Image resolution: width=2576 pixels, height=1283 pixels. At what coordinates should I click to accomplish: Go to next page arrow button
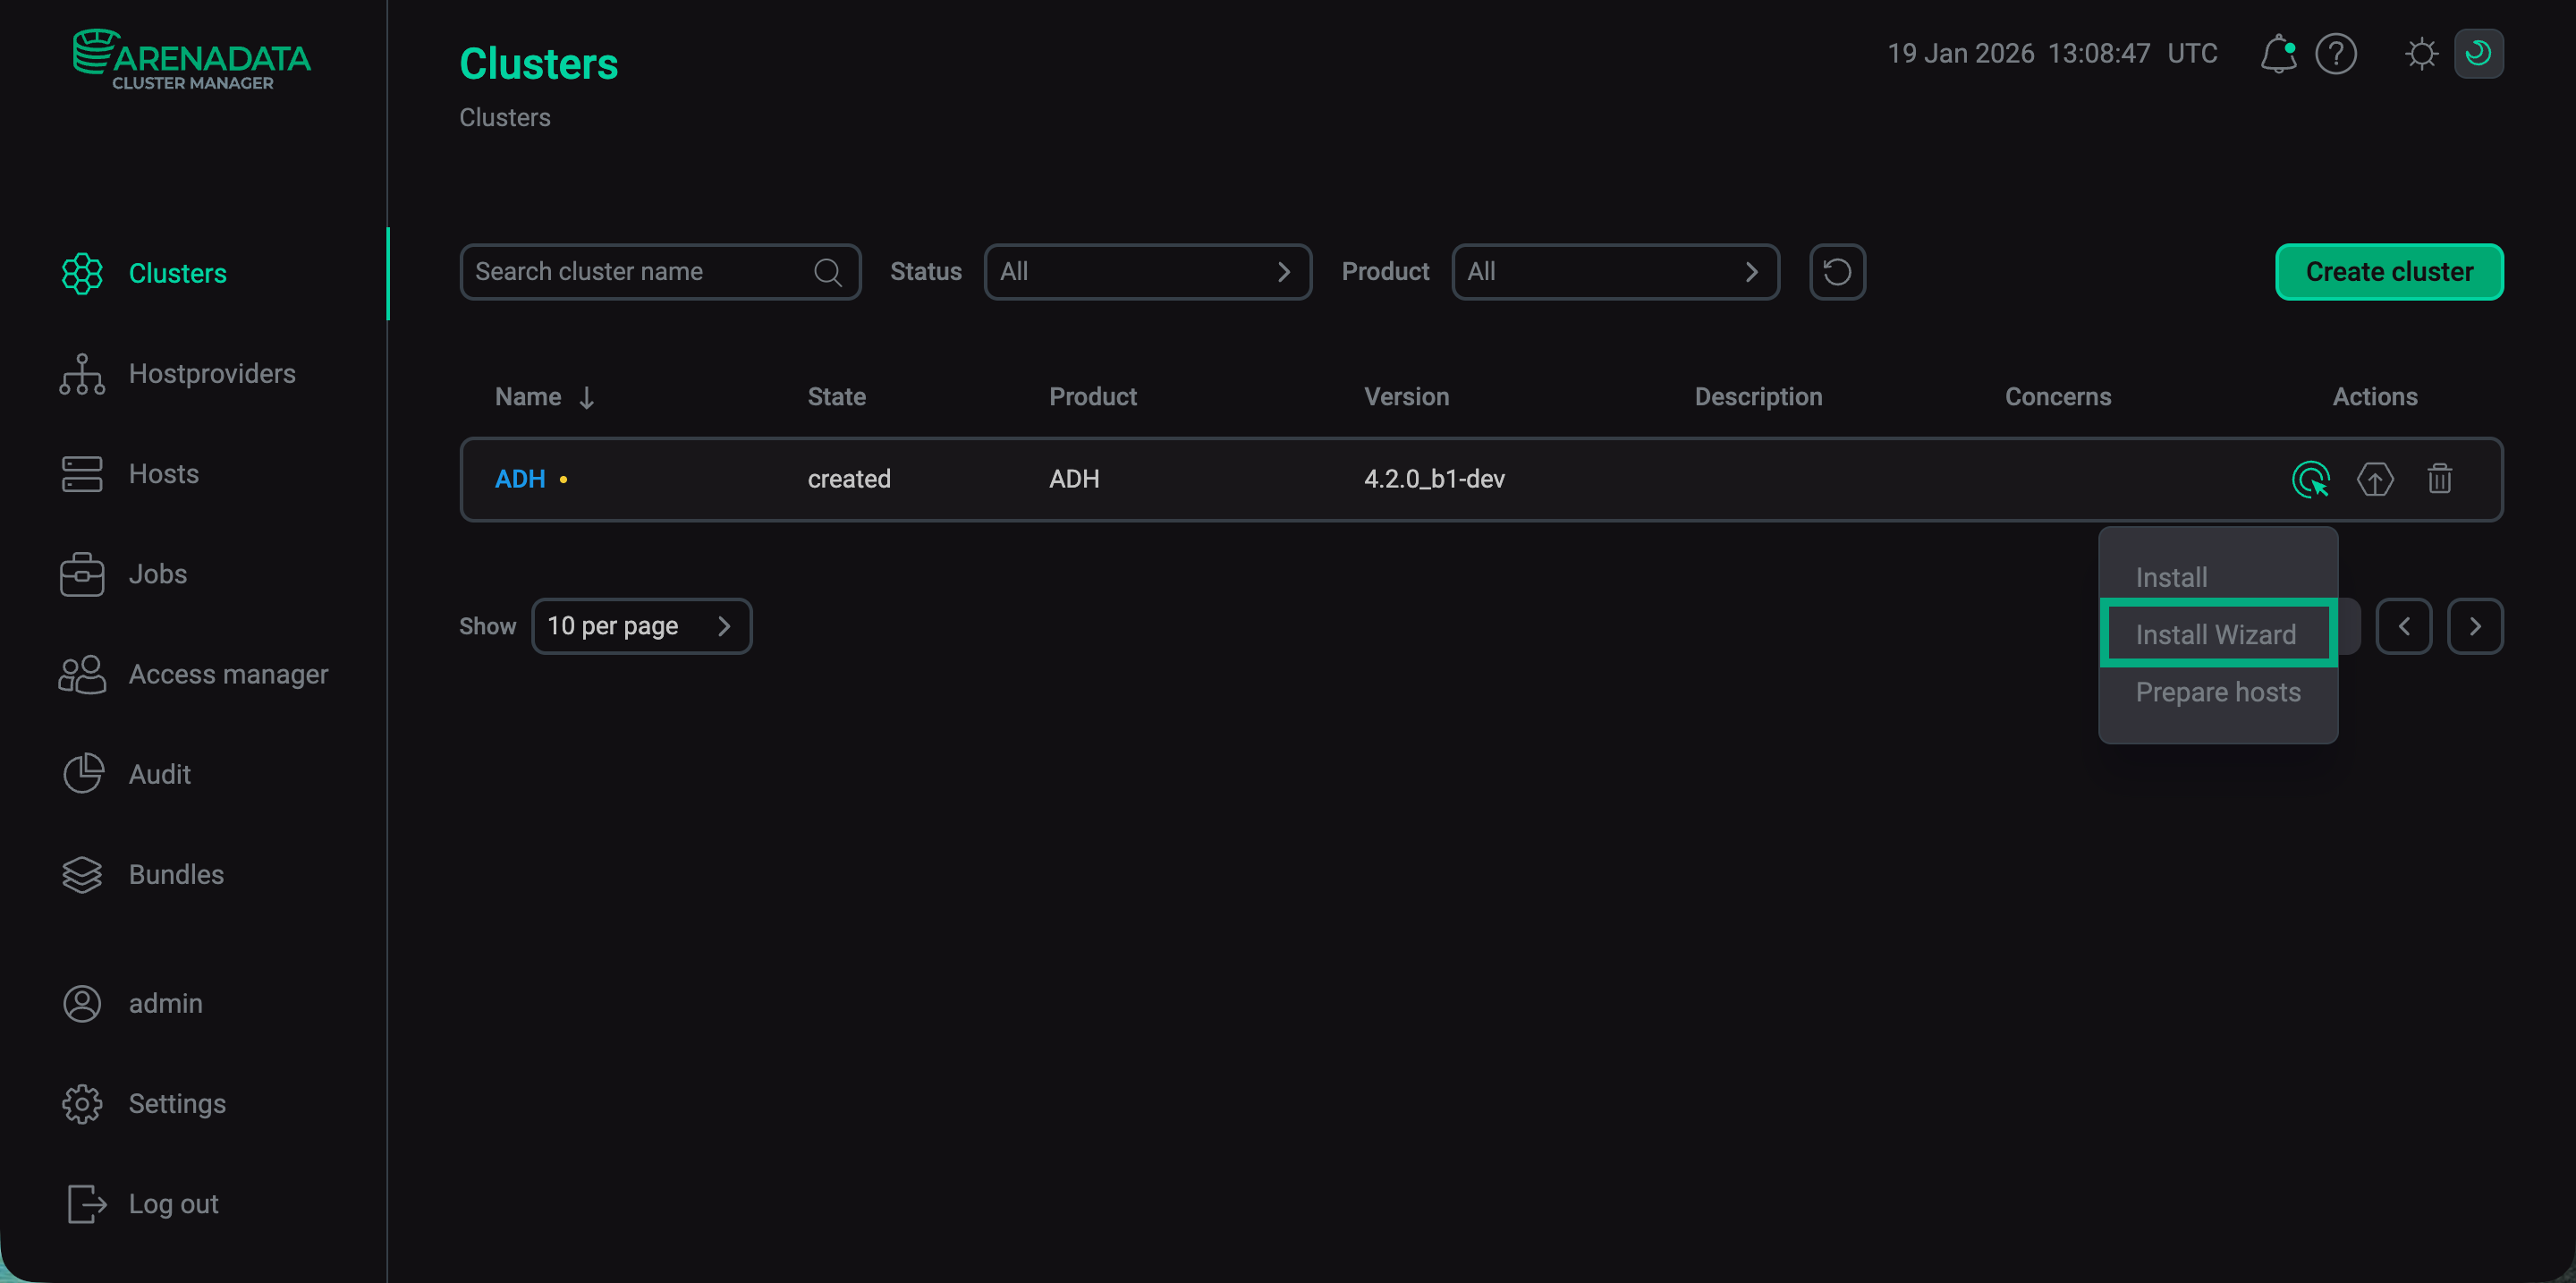(2474, 626)
